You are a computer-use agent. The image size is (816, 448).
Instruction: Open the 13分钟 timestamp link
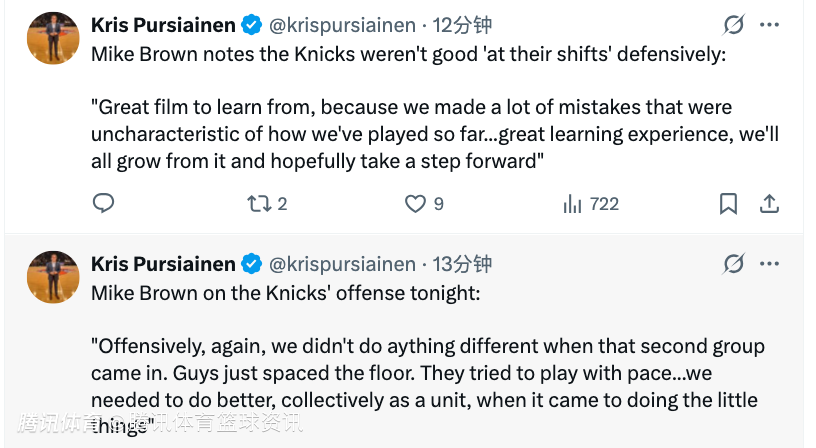(462, 264)
